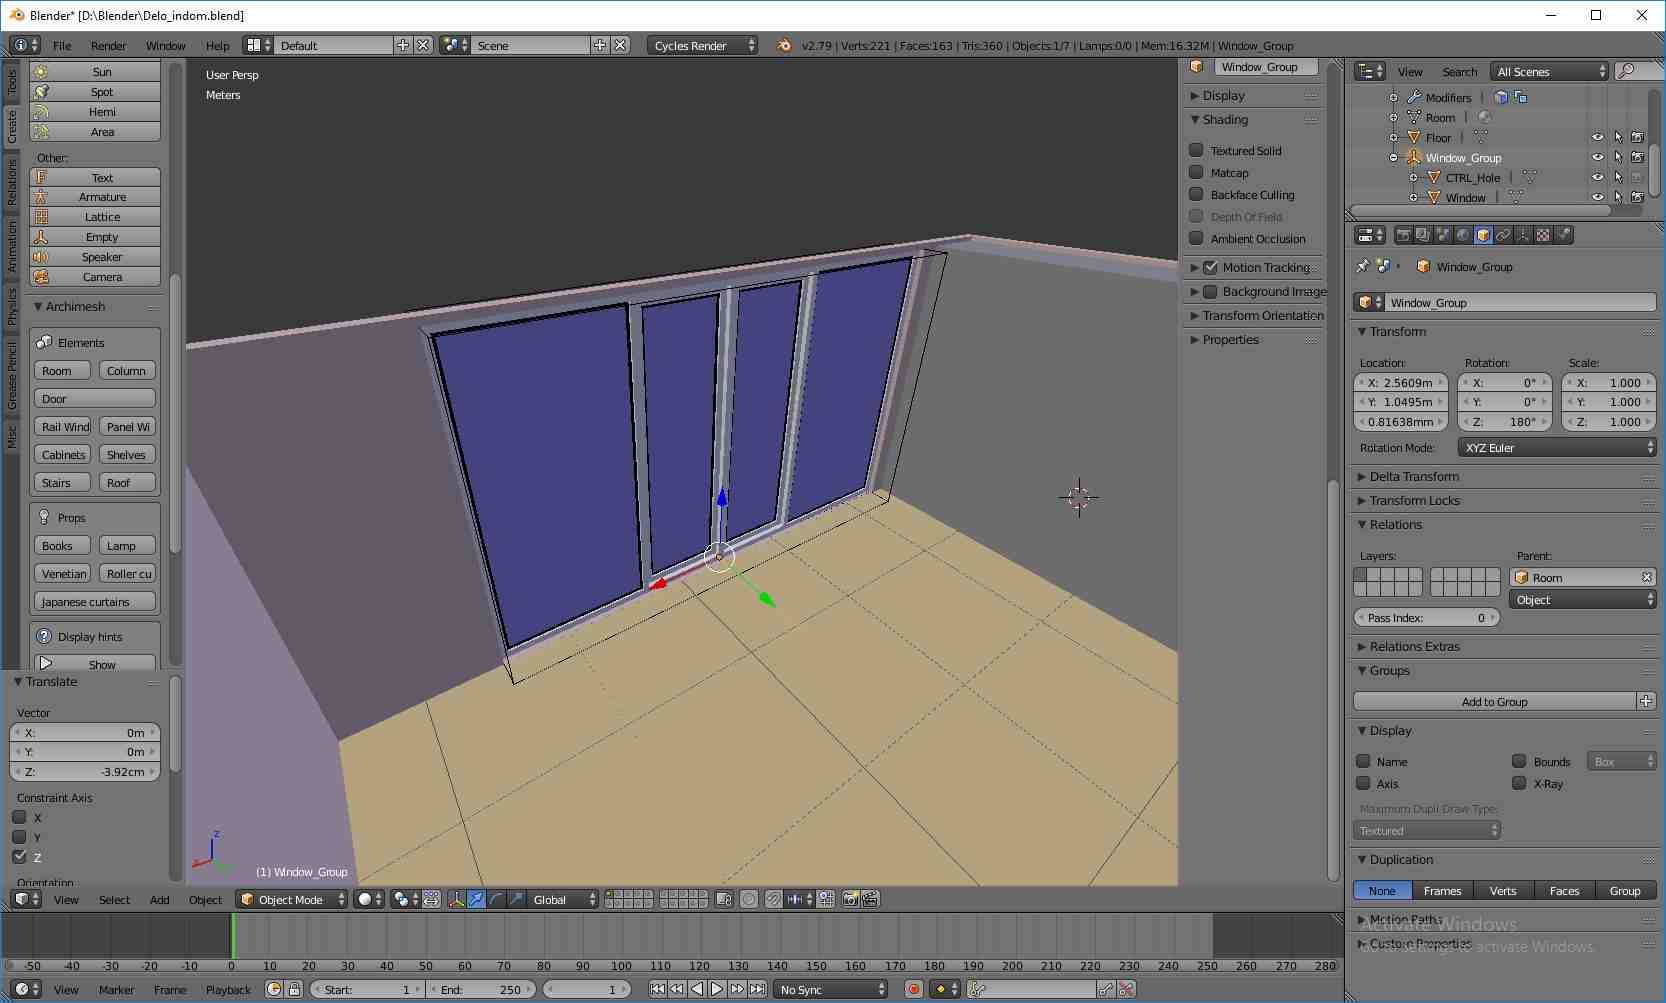1666x1003 pixels.
Task: Click the current frame field in the timeline
Action: tap(587, 989)
